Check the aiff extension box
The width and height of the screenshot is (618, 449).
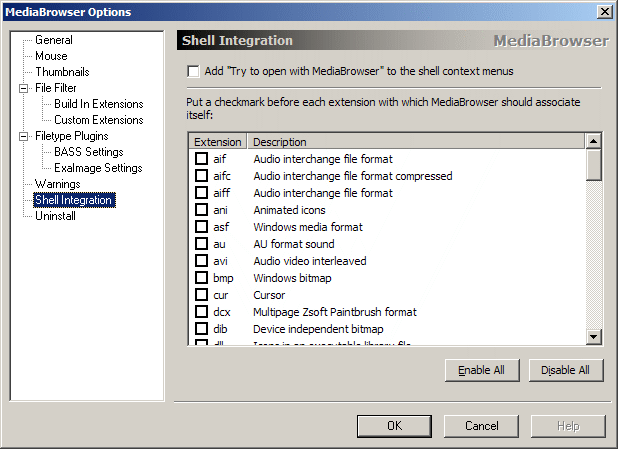click(201, 192)
